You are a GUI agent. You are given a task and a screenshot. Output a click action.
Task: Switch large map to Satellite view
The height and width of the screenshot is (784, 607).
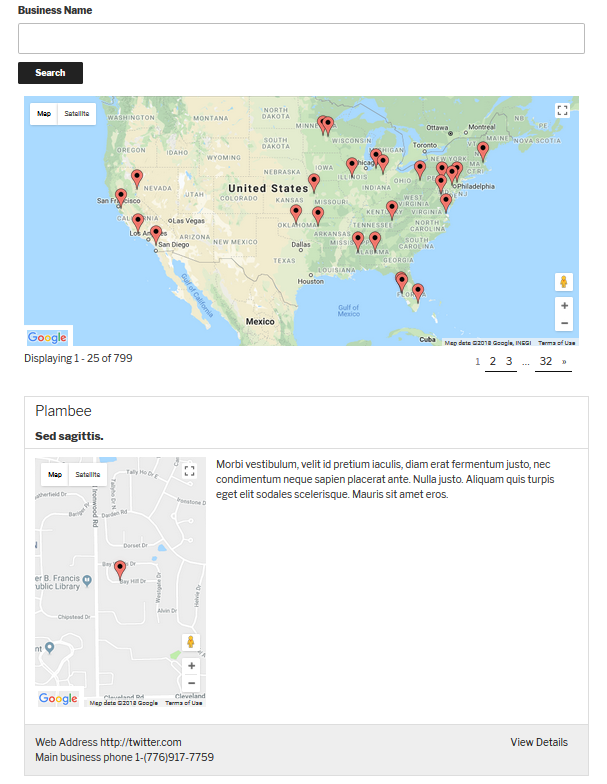coord(77,114)
